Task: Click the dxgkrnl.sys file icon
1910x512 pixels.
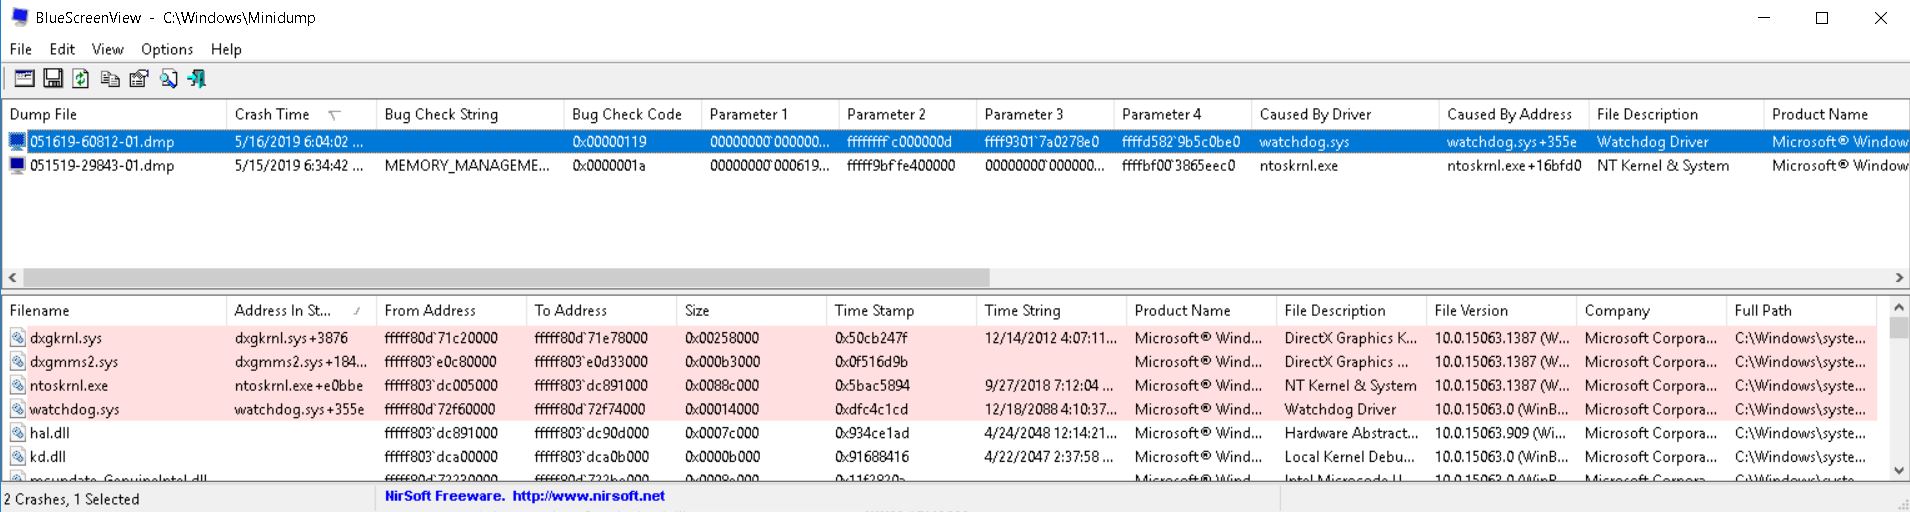Action: click(18, 338)
